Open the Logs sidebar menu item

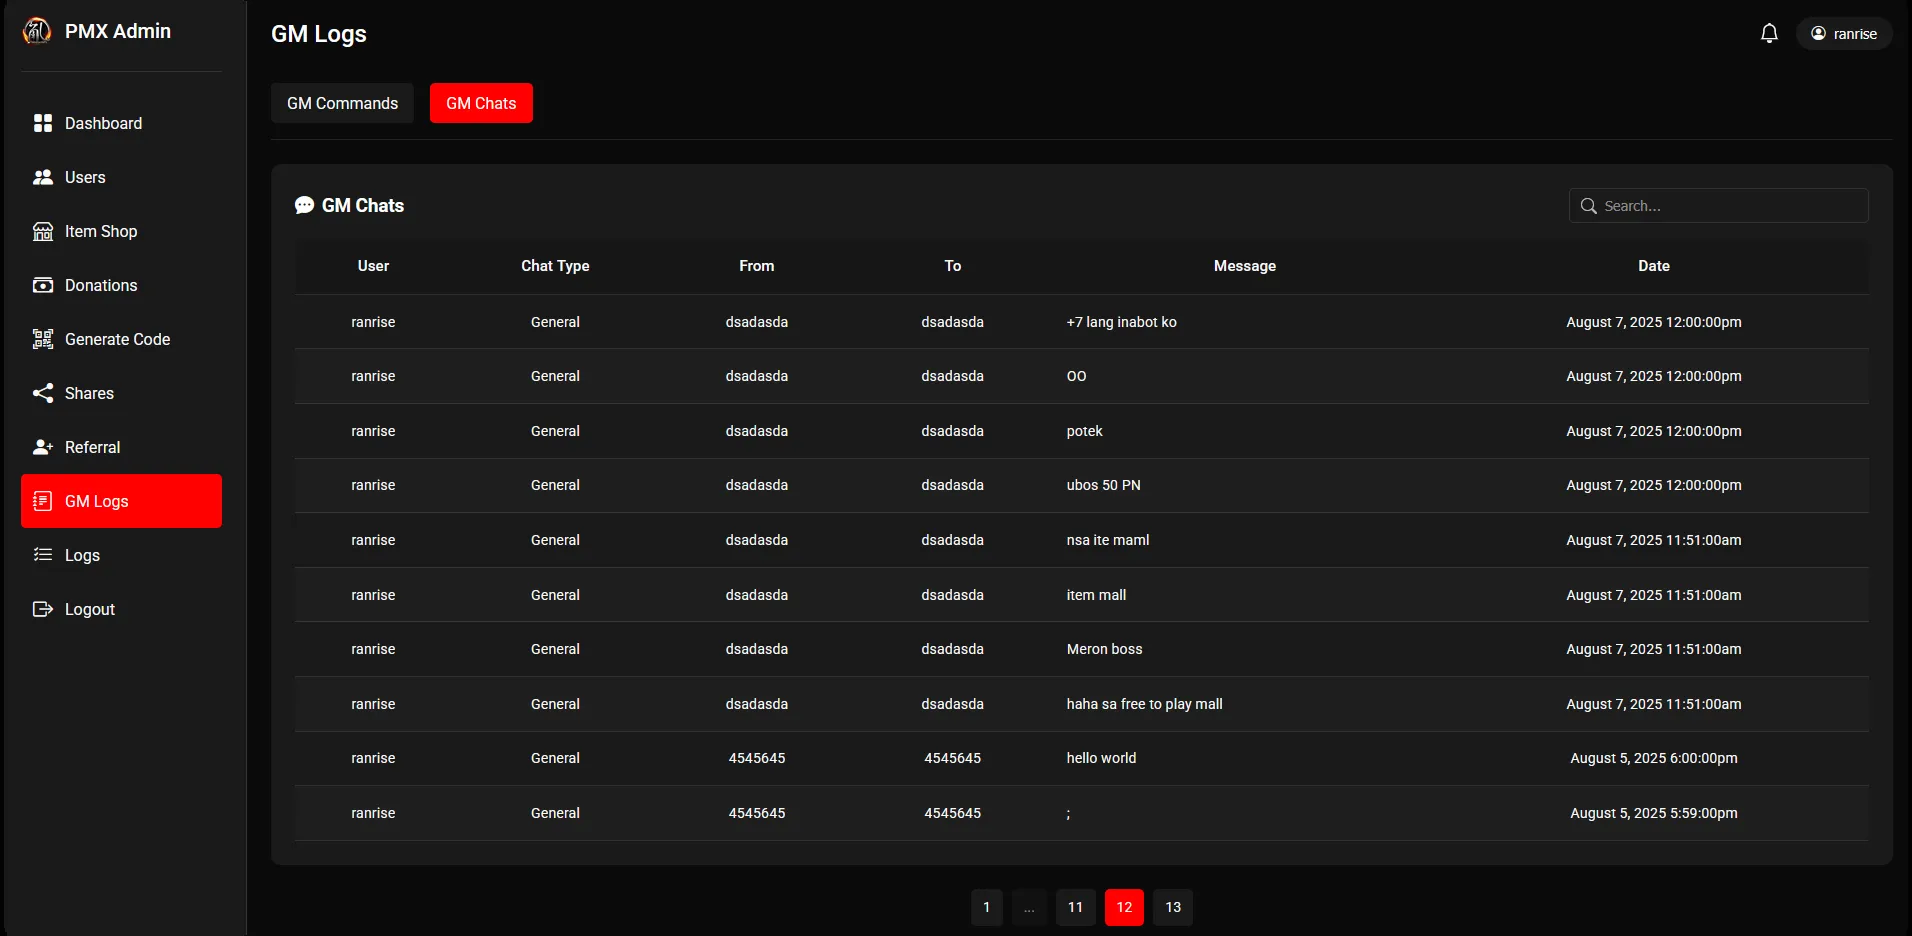click(x=82, y=555)
